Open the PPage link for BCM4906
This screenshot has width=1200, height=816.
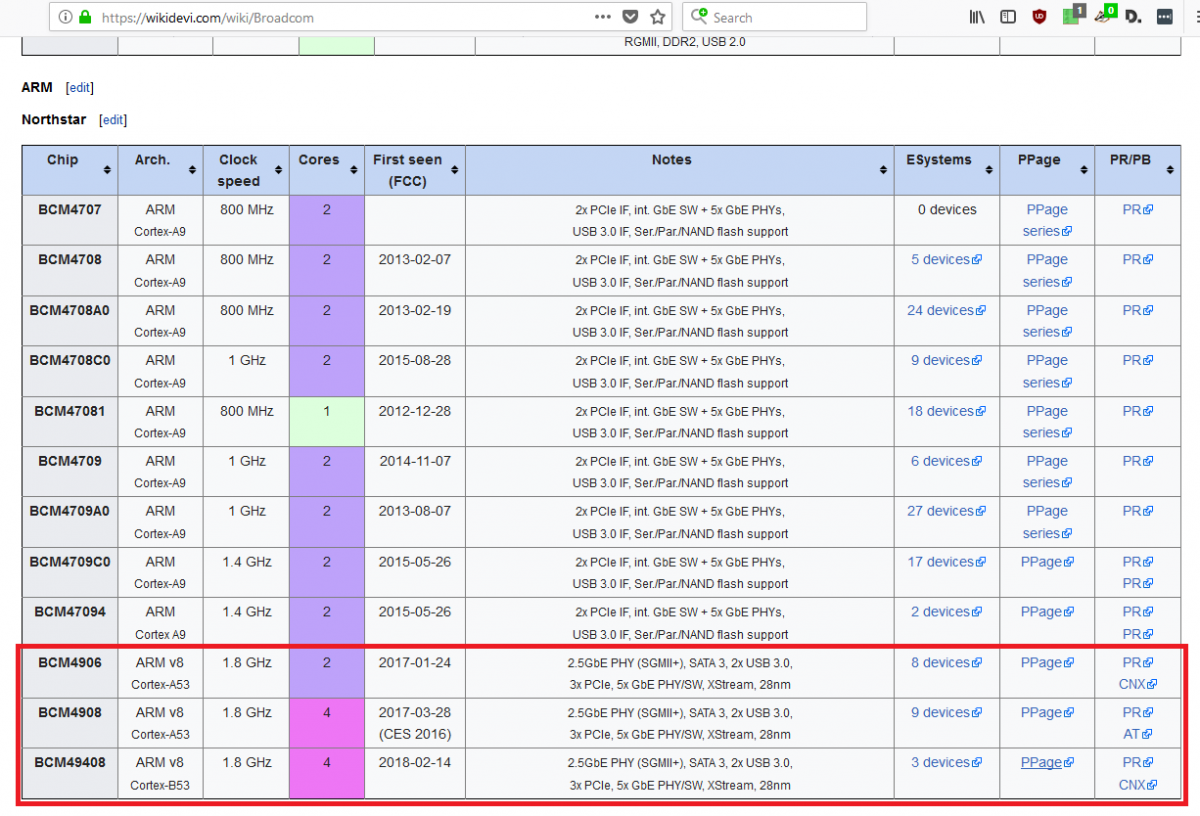1047,662
